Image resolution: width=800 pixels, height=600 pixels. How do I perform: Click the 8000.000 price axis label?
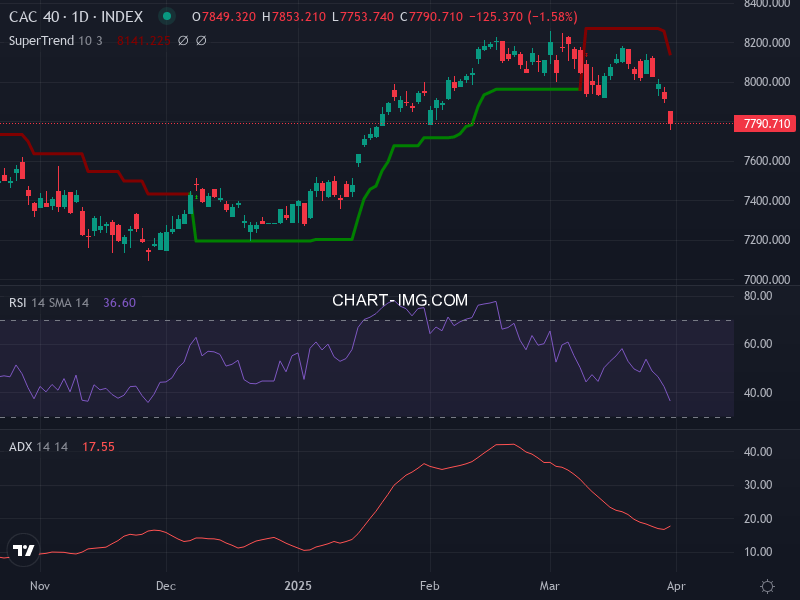[x=767, y=82]
